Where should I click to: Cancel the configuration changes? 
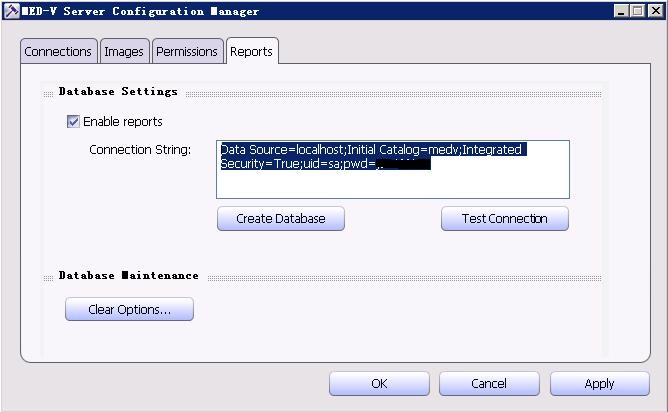(x=489, y=383)
